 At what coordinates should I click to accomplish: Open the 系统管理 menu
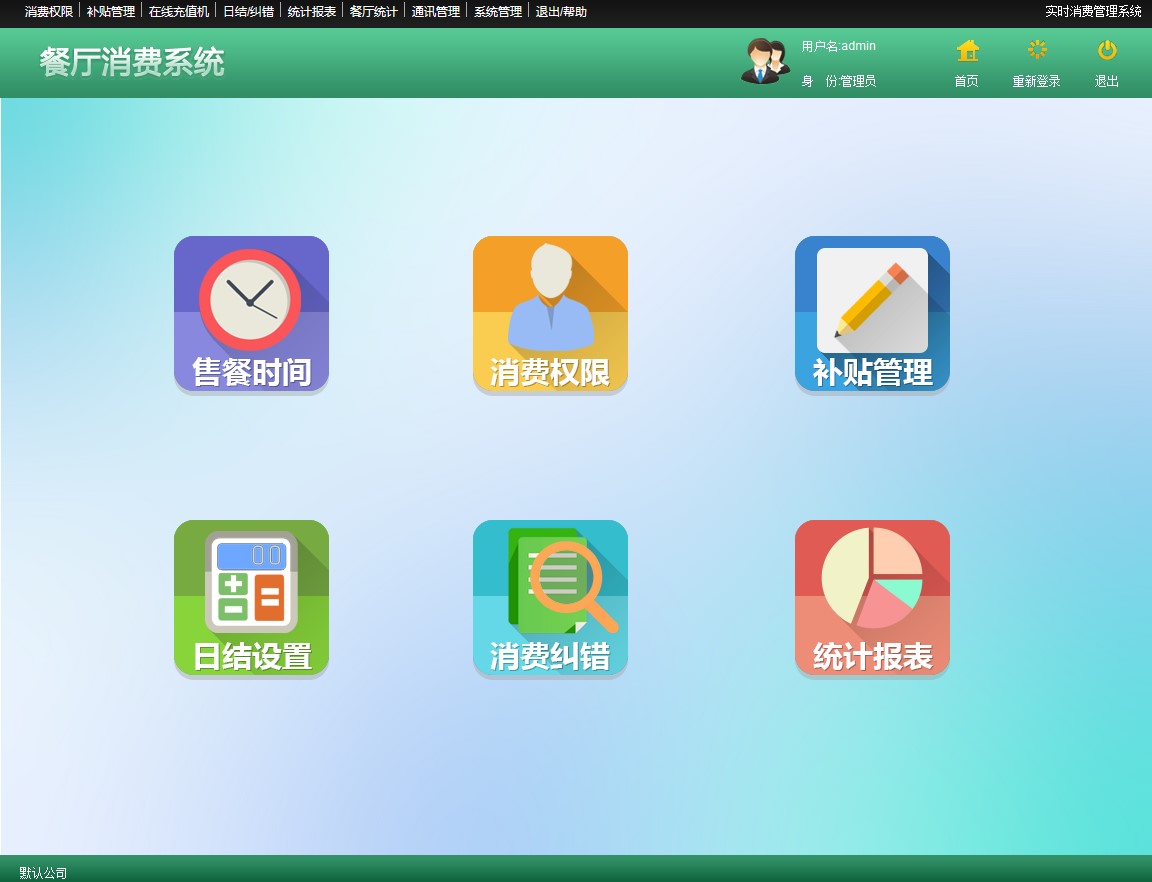(498, 12)
